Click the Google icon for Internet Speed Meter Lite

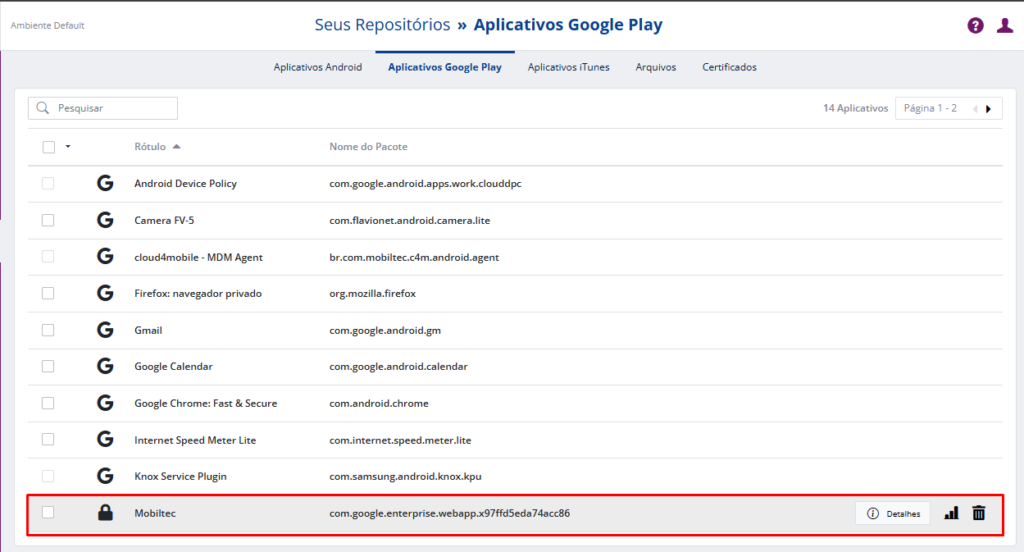(x=105, y=440)
